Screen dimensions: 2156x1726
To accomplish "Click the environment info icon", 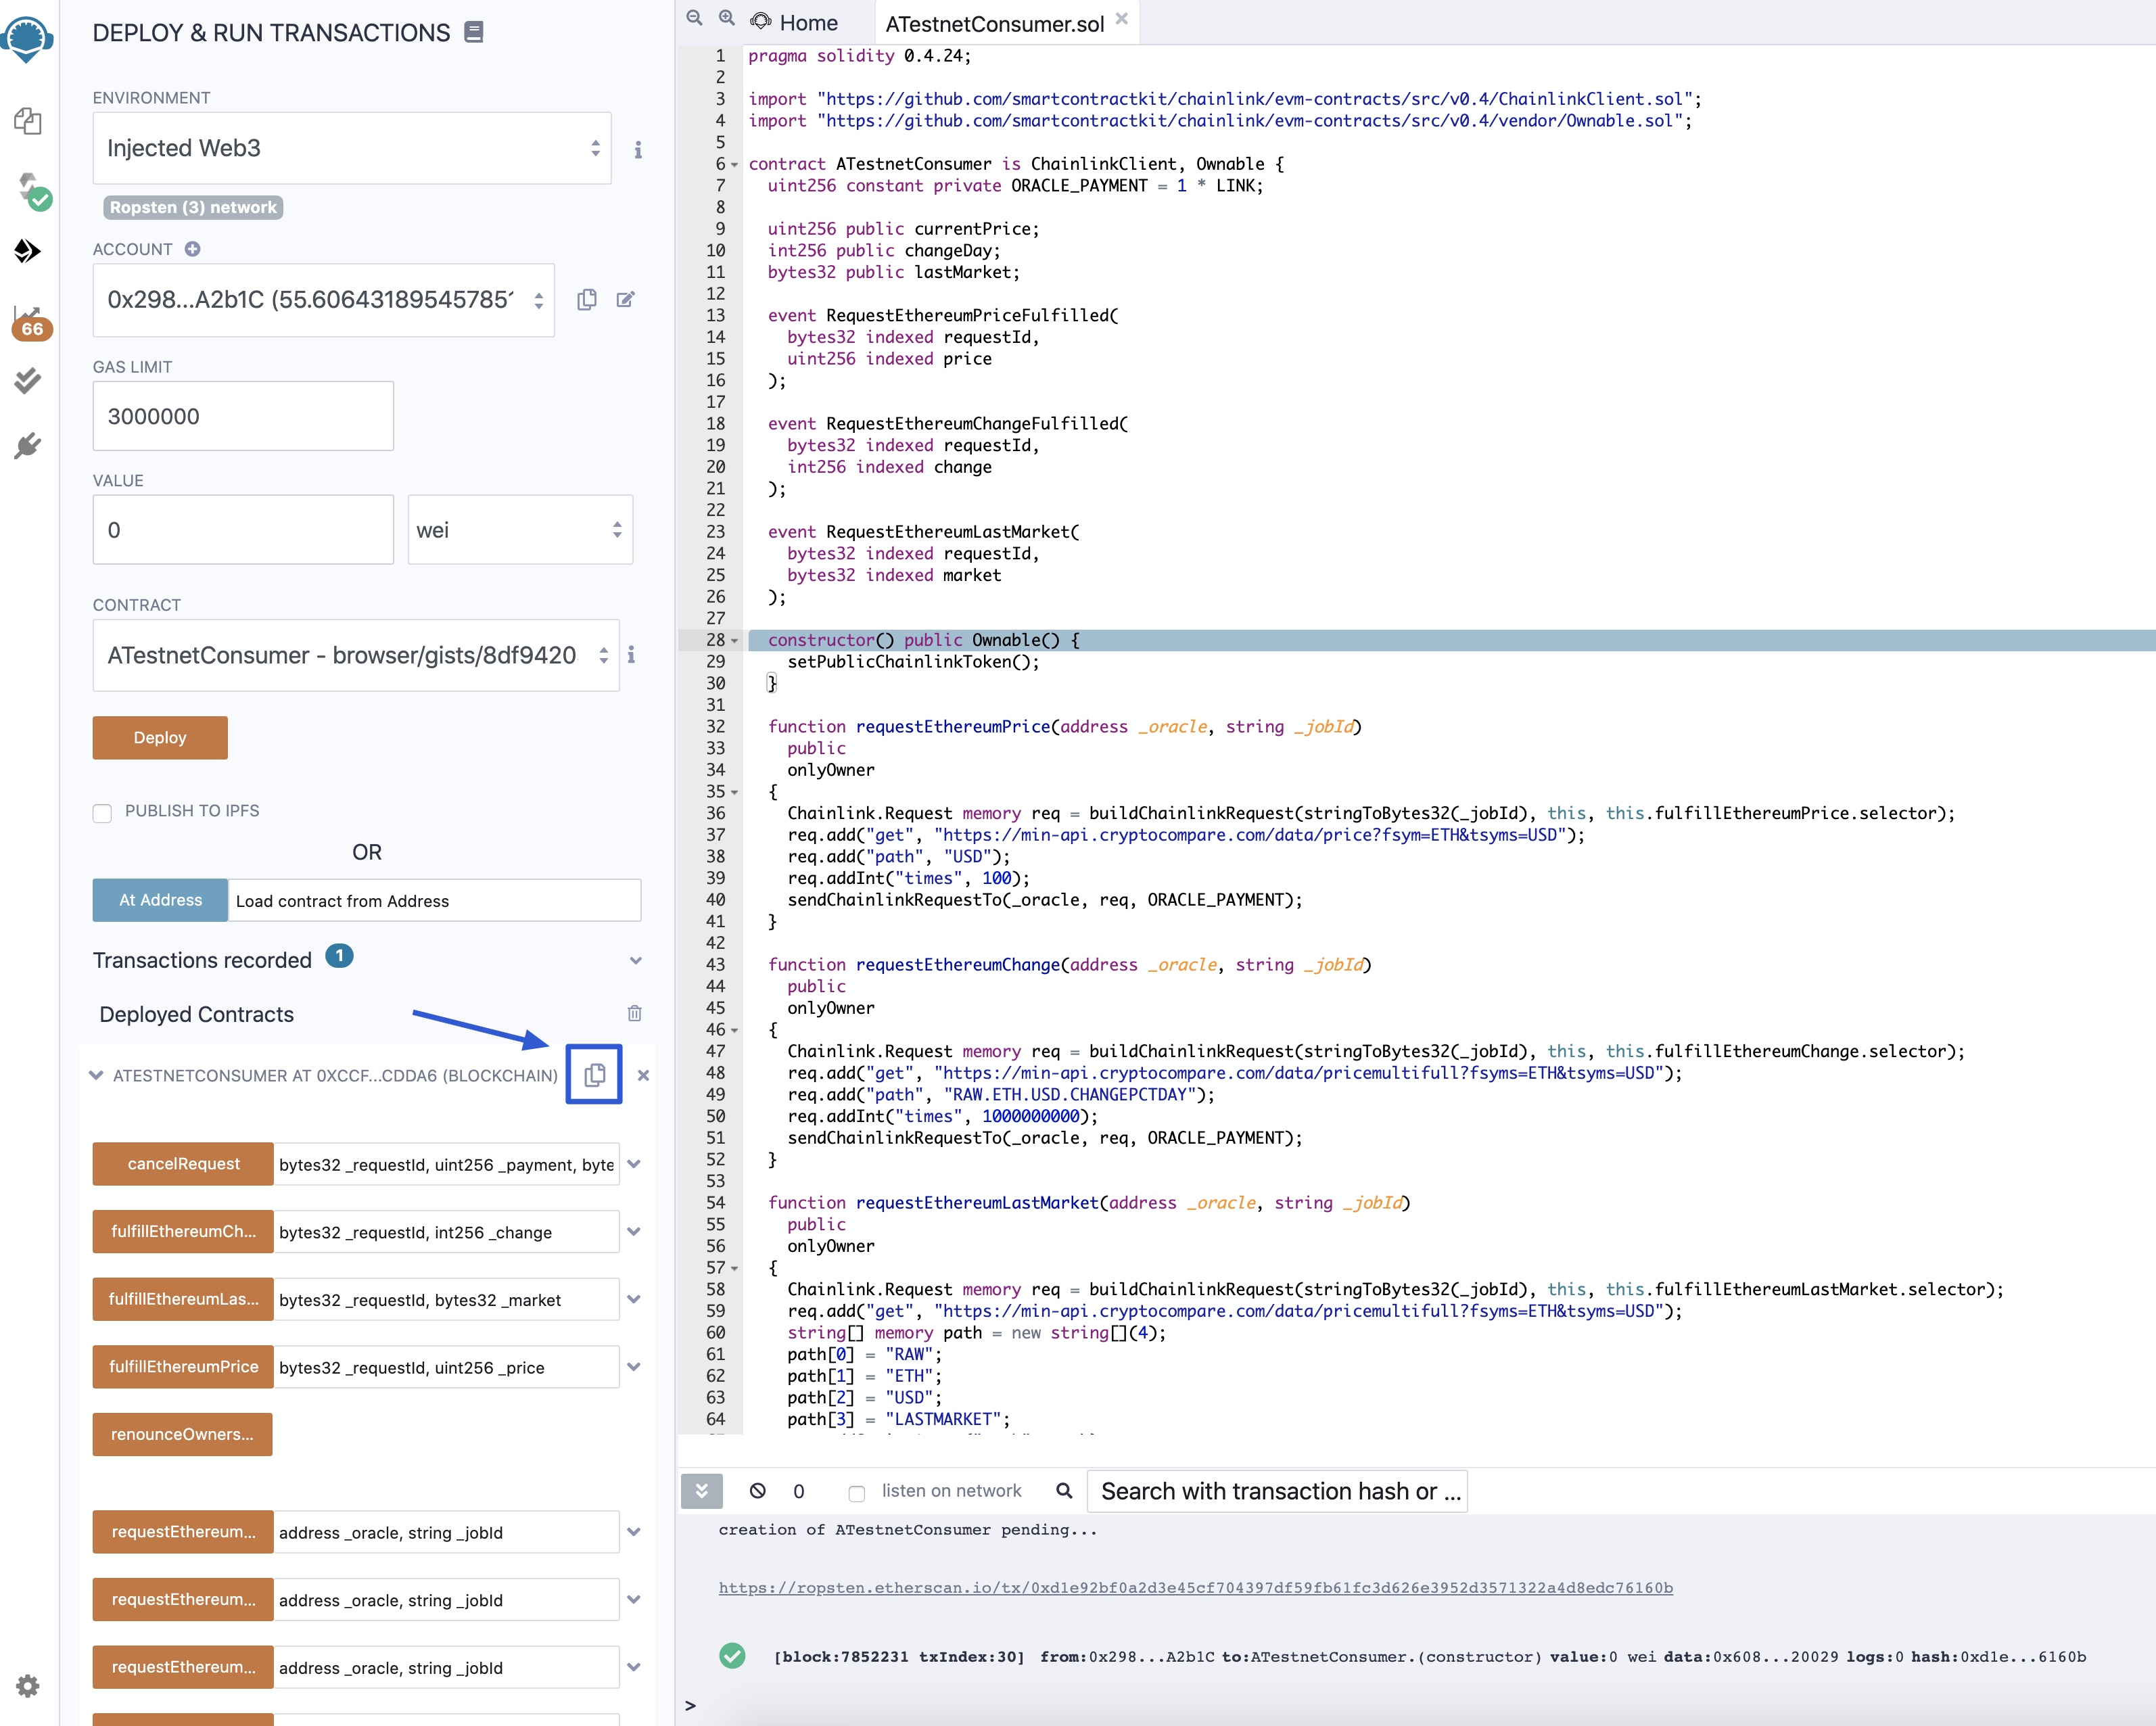I will coord(638,150).
